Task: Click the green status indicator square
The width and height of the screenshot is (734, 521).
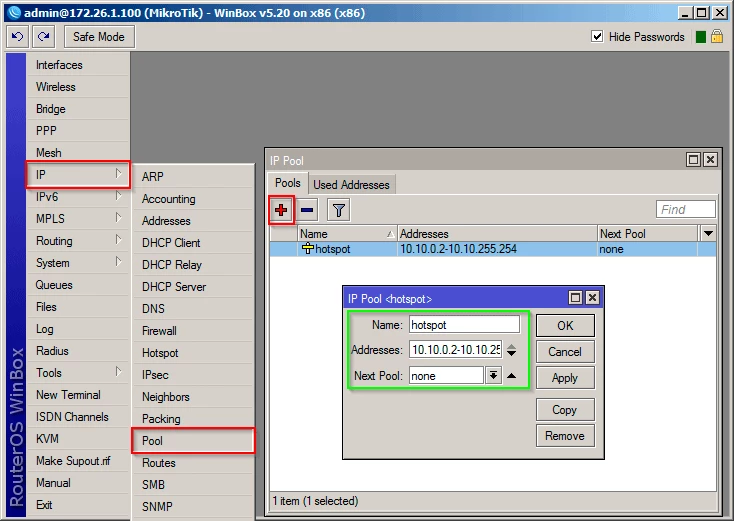Action: point(701,37)
